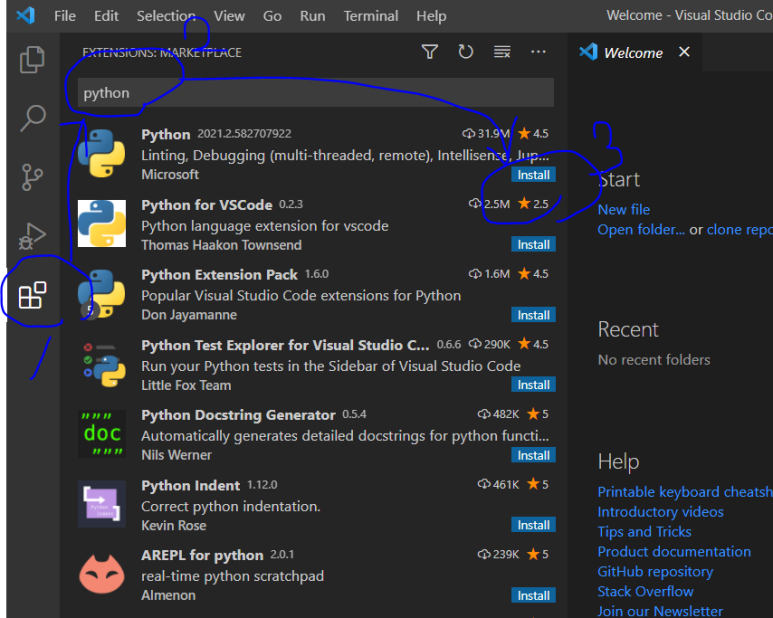This screenshot has width=773, height=618.
Task: Open the Help menu
Action: click(x=431, y=16)
